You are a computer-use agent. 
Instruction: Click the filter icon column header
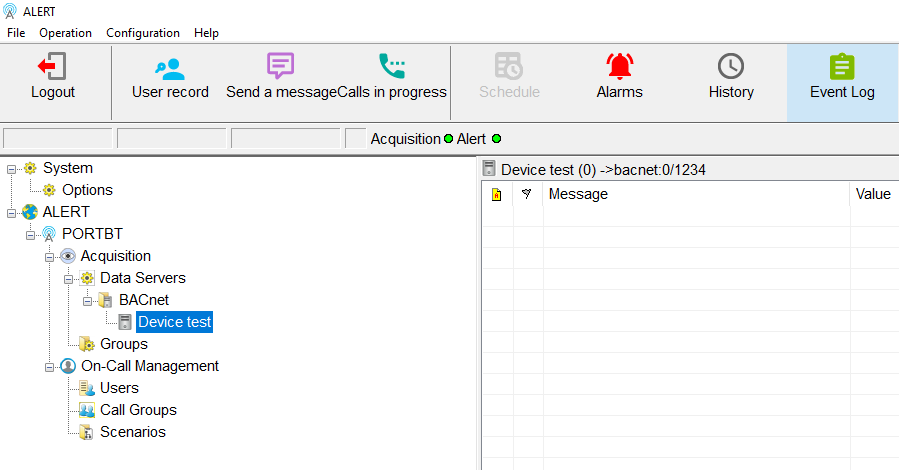coord(526,194)
